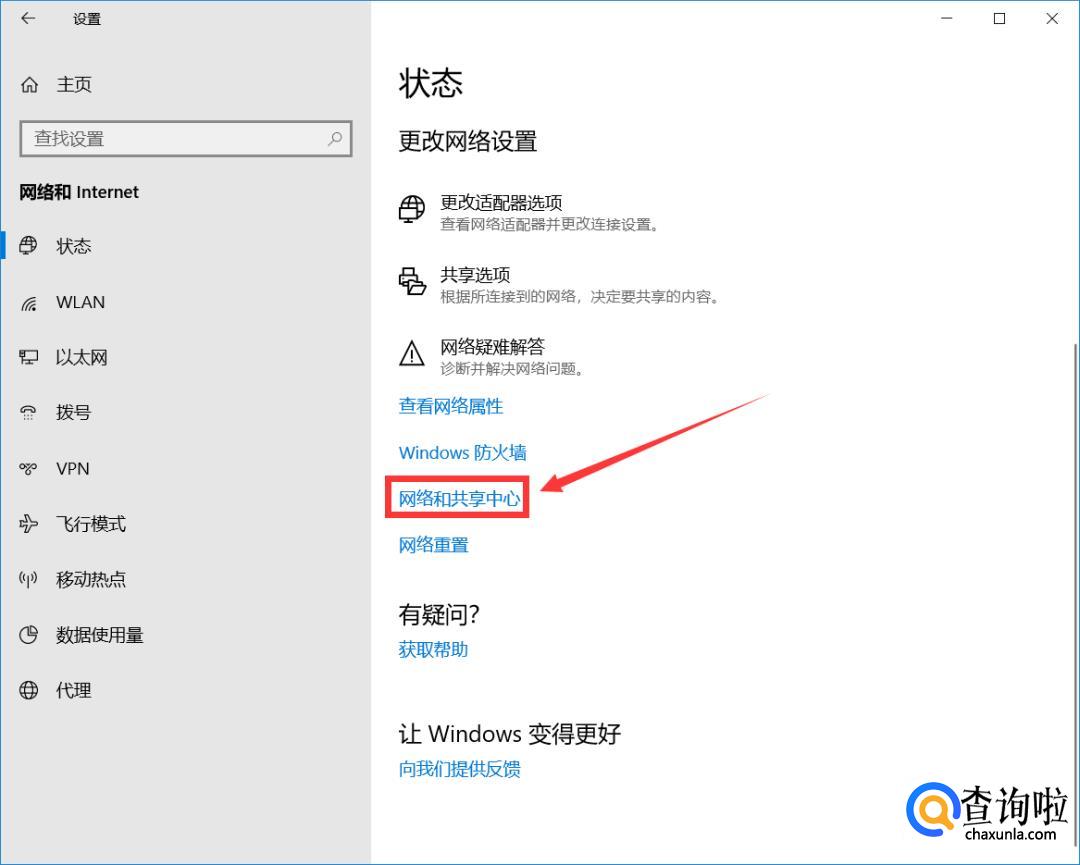This screenshot has height=865, width=1080.
Task: Click the globe icon beside 代理
Action: click(28, 690)
